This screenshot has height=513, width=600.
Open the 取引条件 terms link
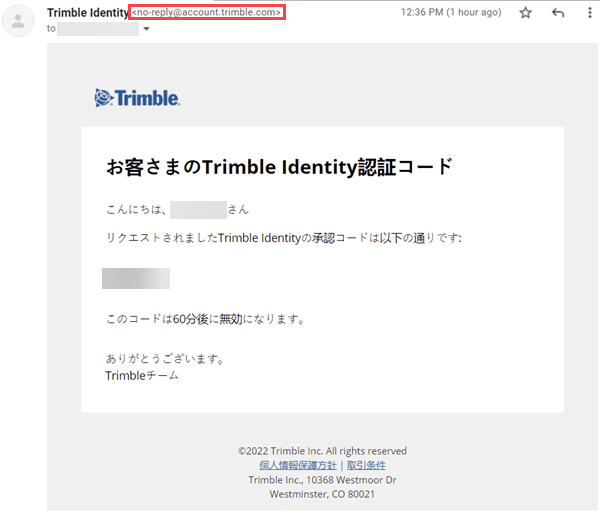tap(366, 465)
